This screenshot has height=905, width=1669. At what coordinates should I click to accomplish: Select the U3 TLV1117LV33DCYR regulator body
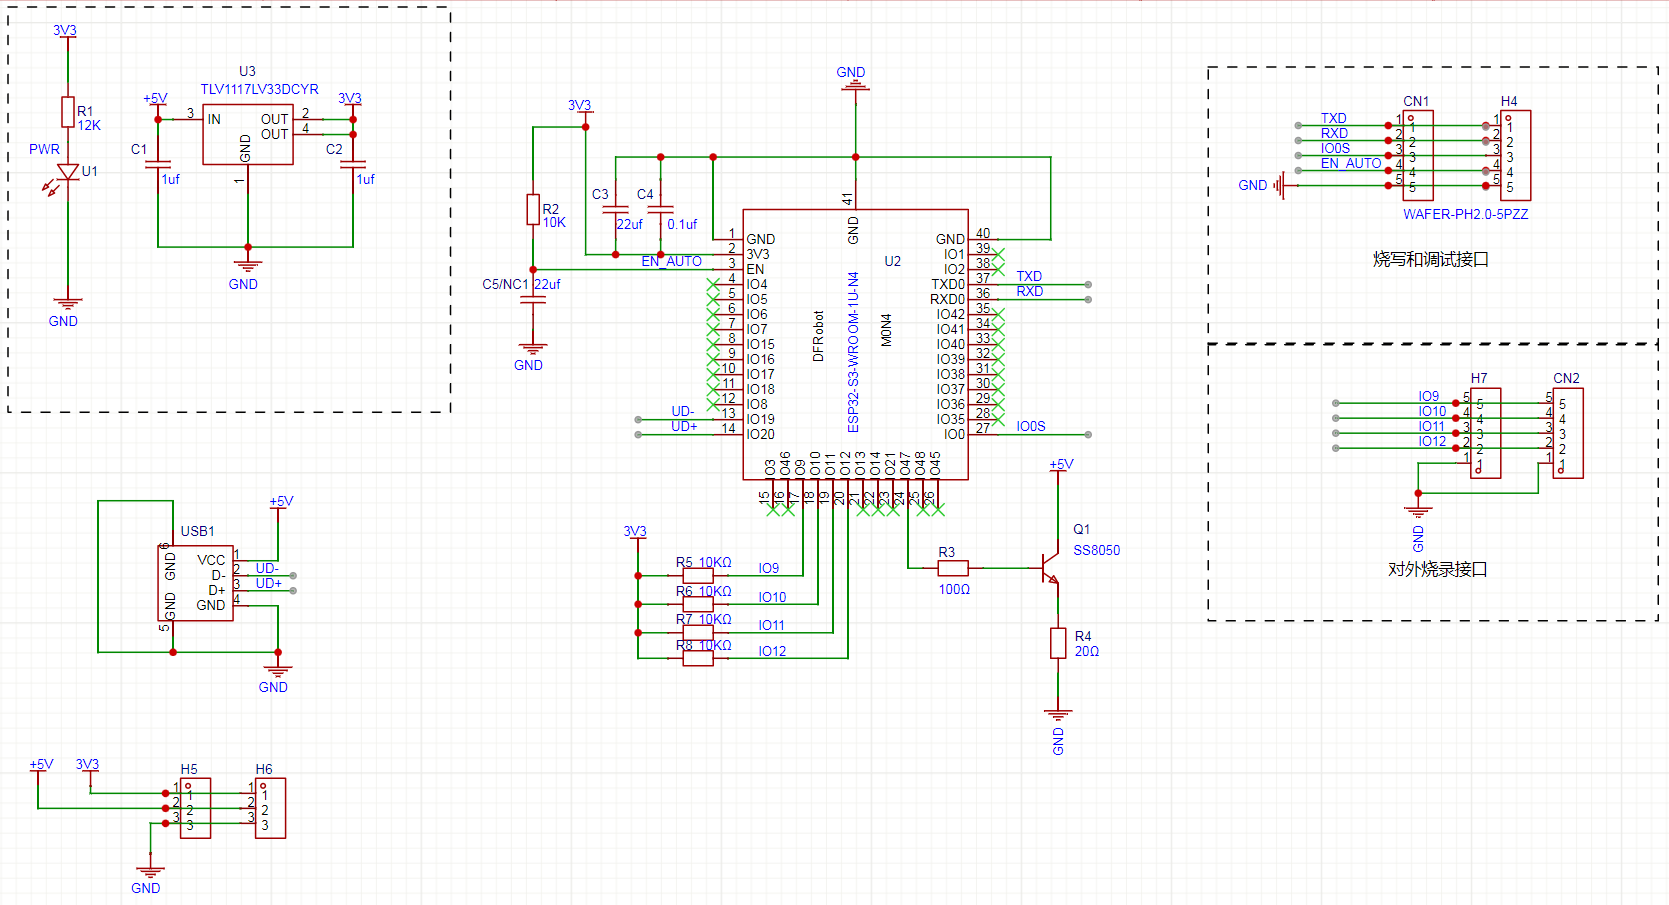(x=247, y=136)
